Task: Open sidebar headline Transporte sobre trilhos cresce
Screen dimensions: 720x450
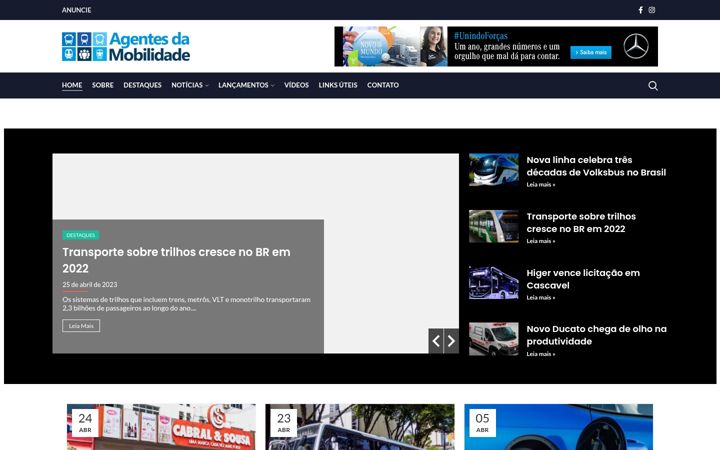Action: pyautogui.click(x=581, y=223)
